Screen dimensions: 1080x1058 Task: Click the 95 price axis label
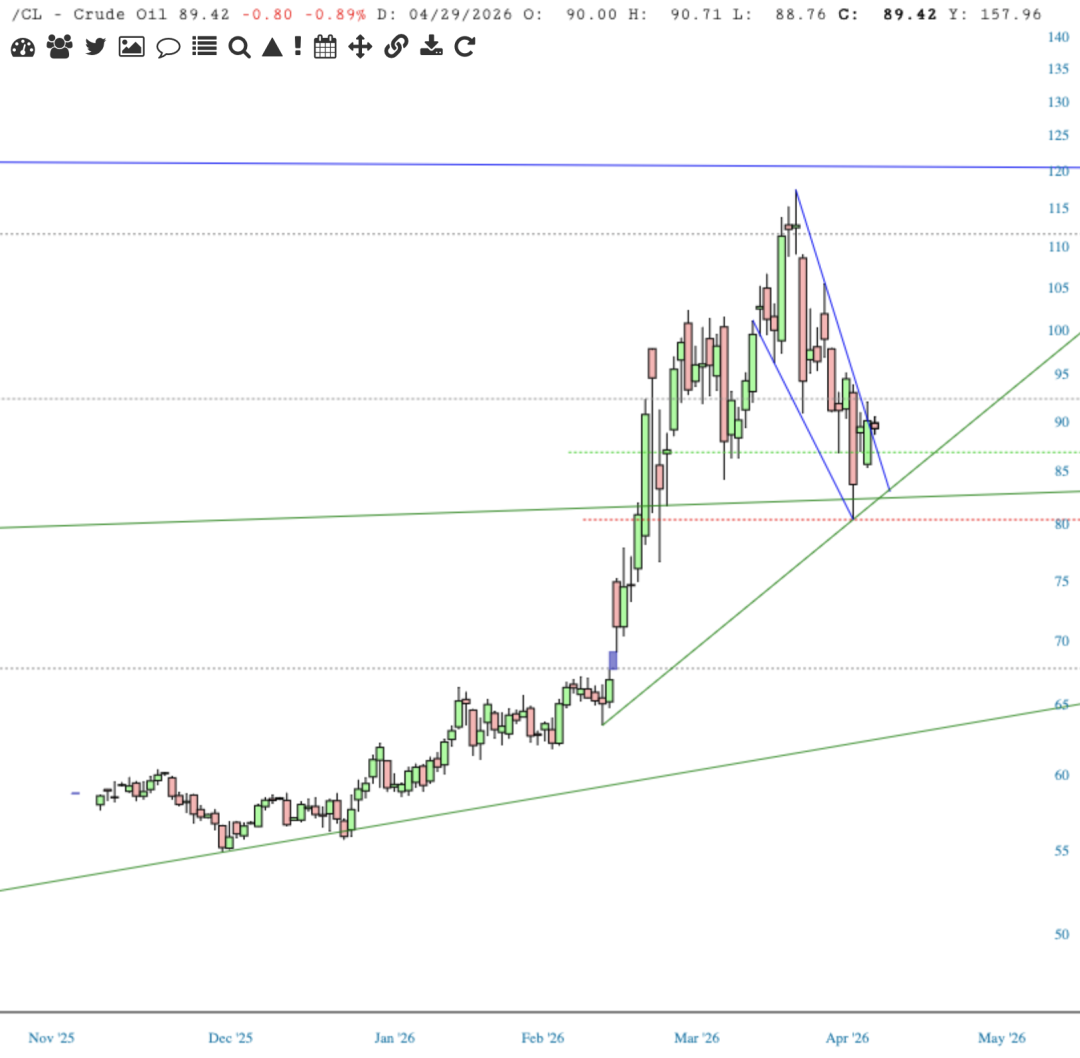point(1061,374)
